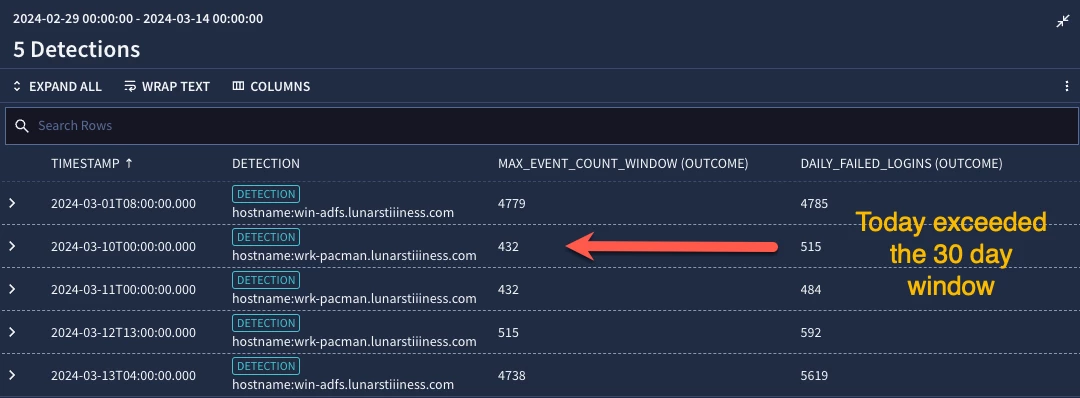1080x398 pixels.
Task: Click the Expand All button
Action: pyautogui.click(x=57, y=87)
